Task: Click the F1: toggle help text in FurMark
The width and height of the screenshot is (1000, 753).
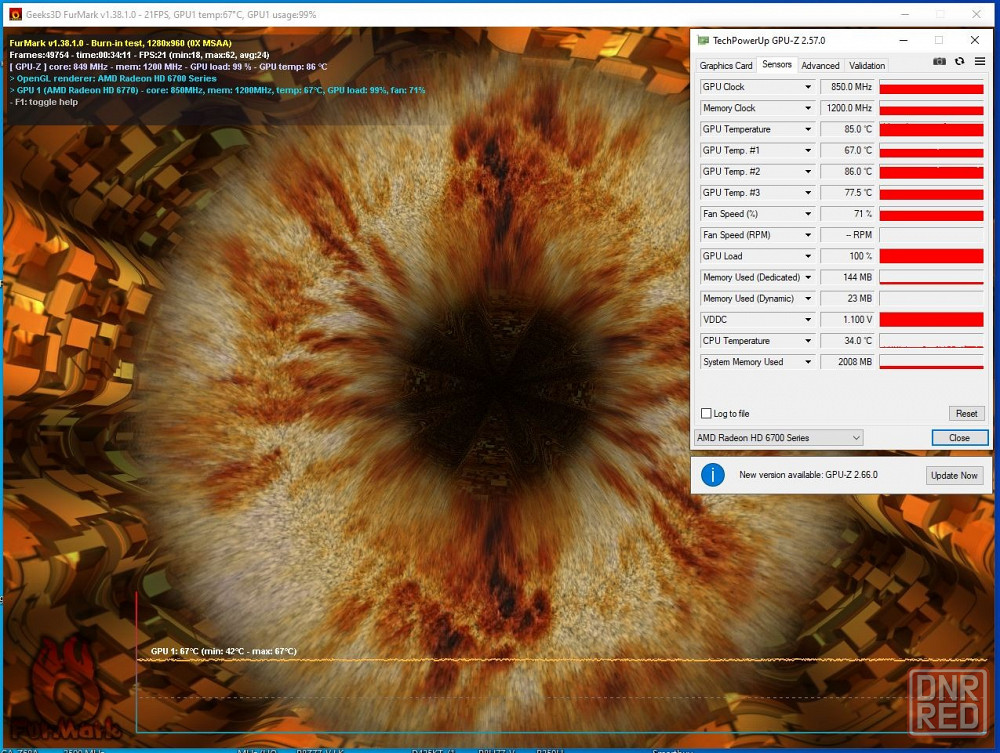Action: pos(43,102)
